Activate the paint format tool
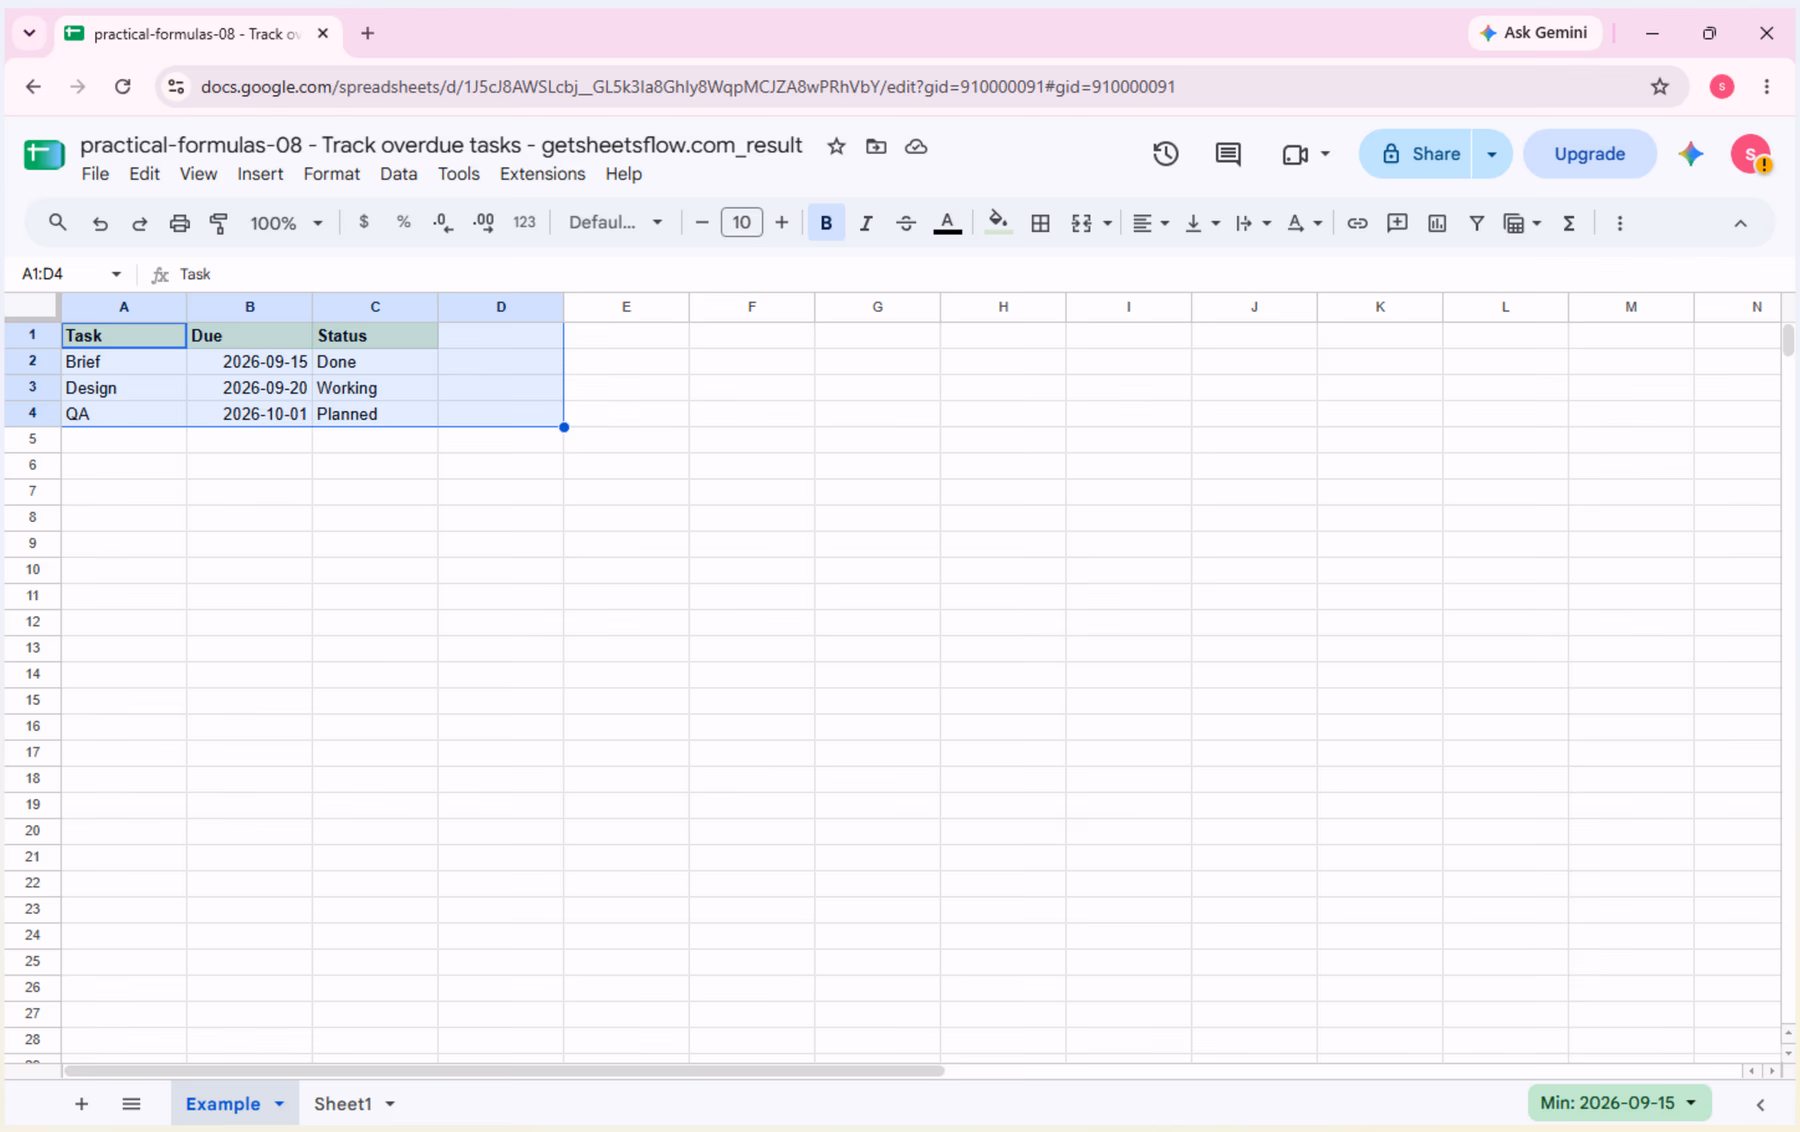1800x1132 pixels. click(x=219, y=223)
